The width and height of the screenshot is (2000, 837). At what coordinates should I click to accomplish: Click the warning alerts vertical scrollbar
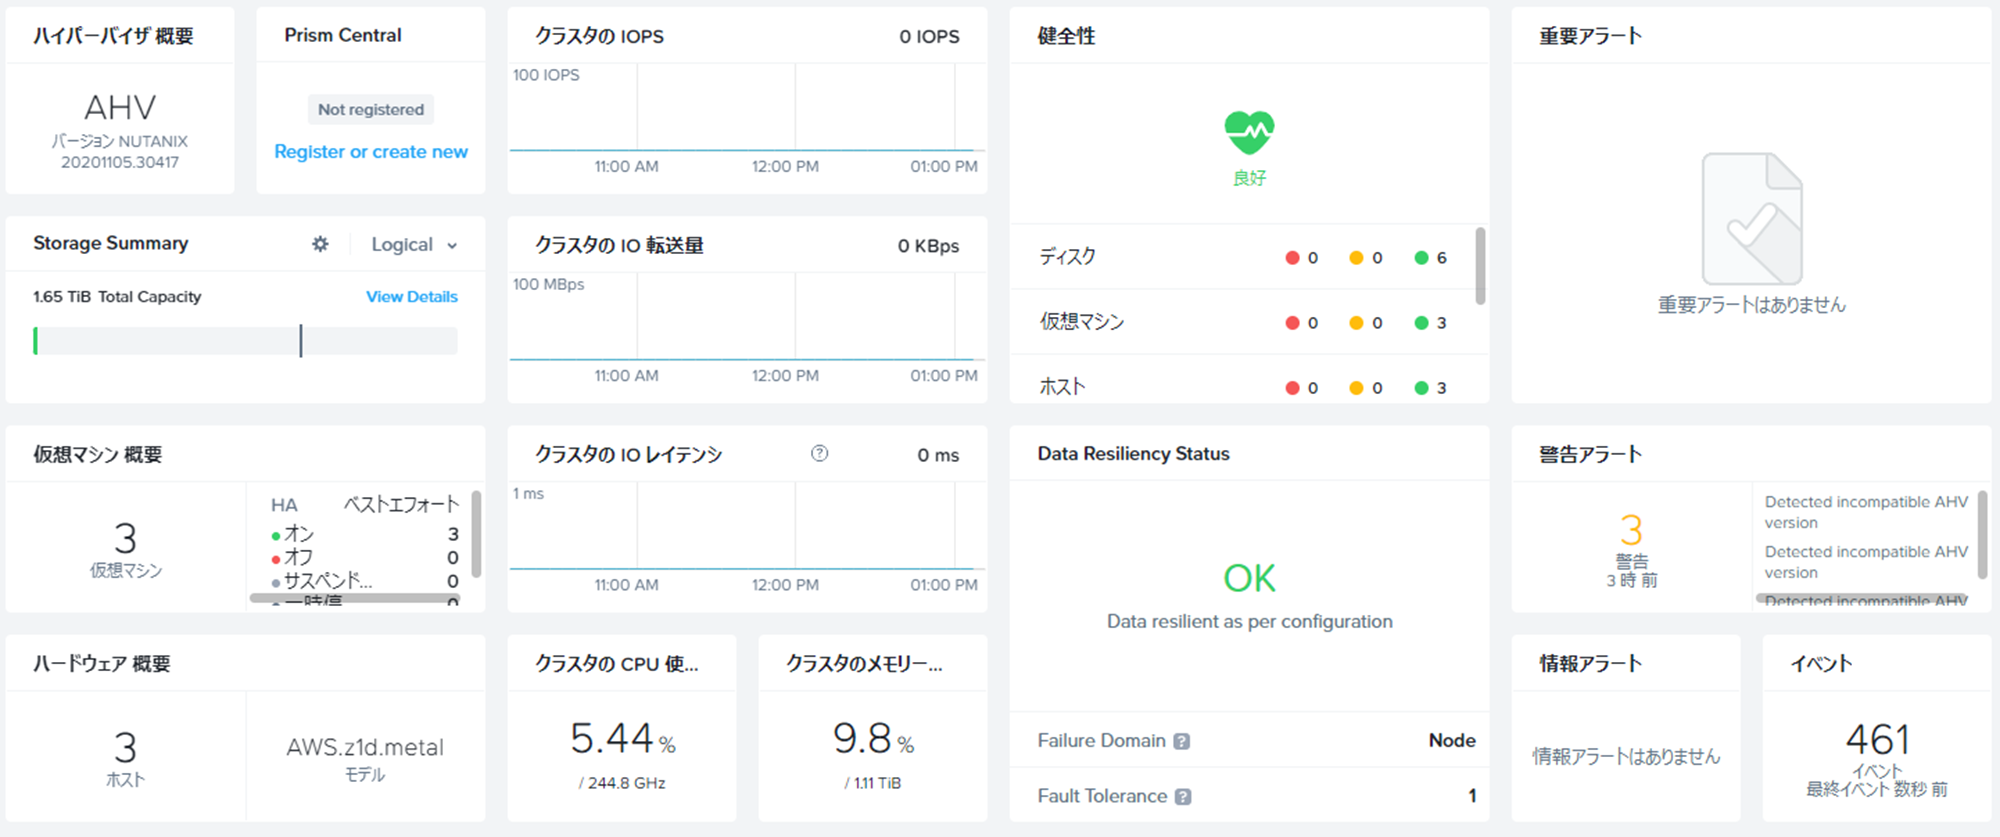(x=1982, y=534)
